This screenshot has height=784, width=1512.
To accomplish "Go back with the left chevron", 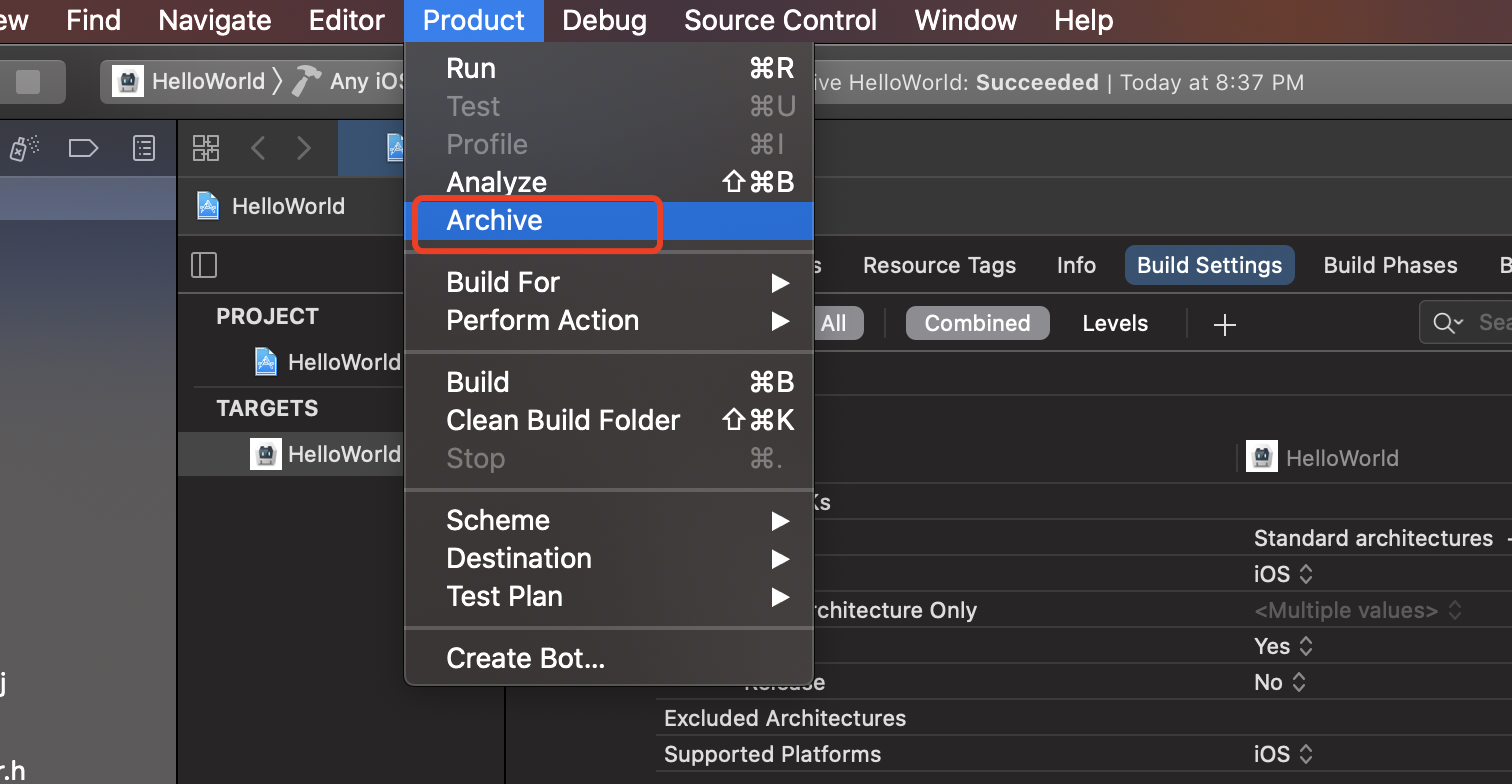I will (258, 149).
